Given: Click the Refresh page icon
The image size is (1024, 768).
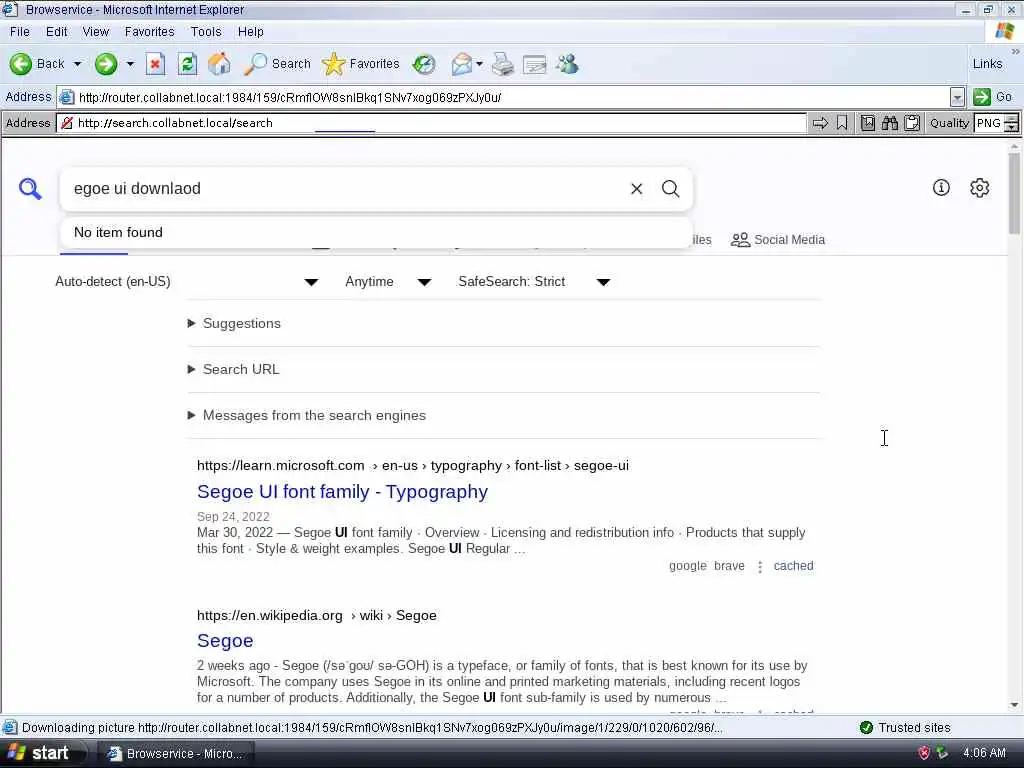Looking at the screenshot, I should [187, 63].
